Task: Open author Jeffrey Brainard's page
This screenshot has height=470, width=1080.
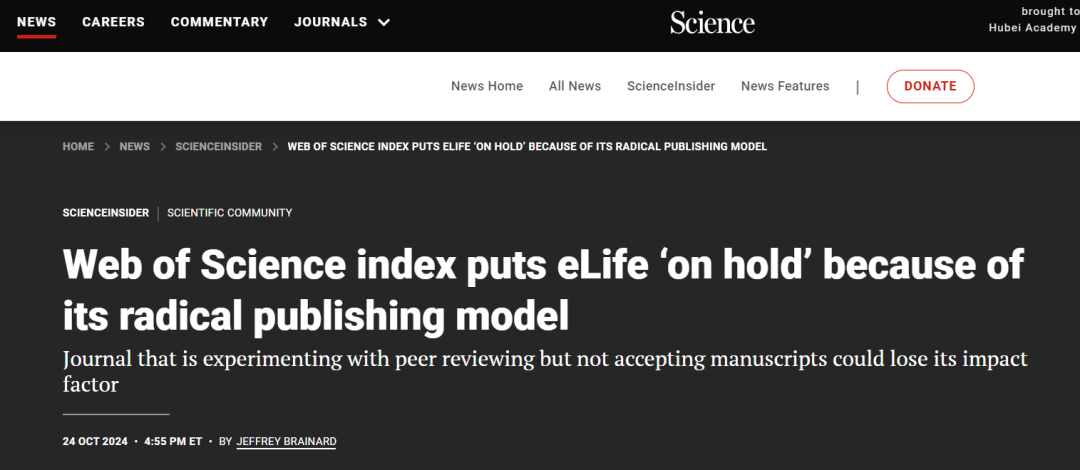Action: point(286,441)
